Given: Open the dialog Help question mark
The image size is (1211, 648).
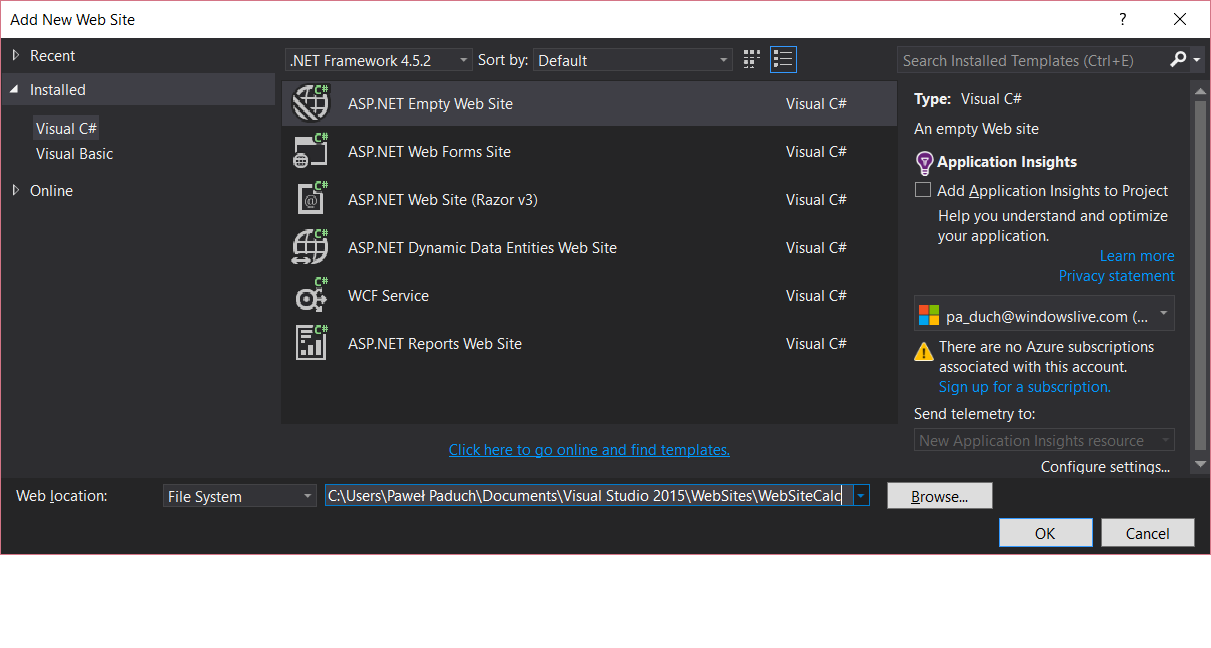Looking at the screenshot, I should (x=1123, y=19).
